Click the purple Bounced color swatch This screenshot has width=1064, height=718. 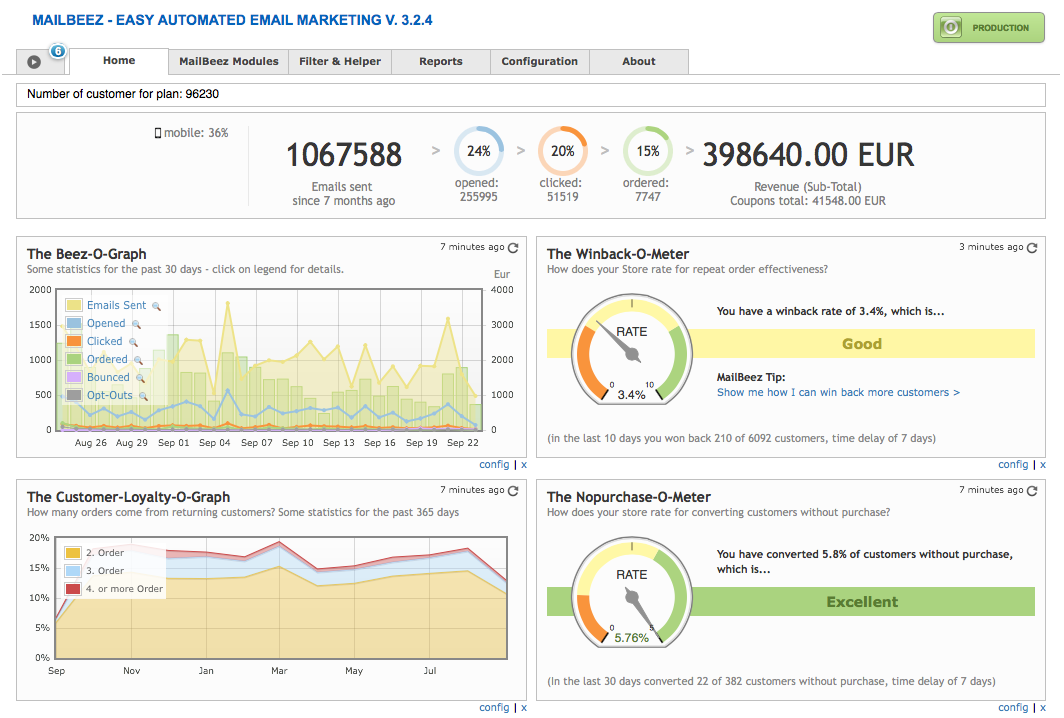coord(74,377)
